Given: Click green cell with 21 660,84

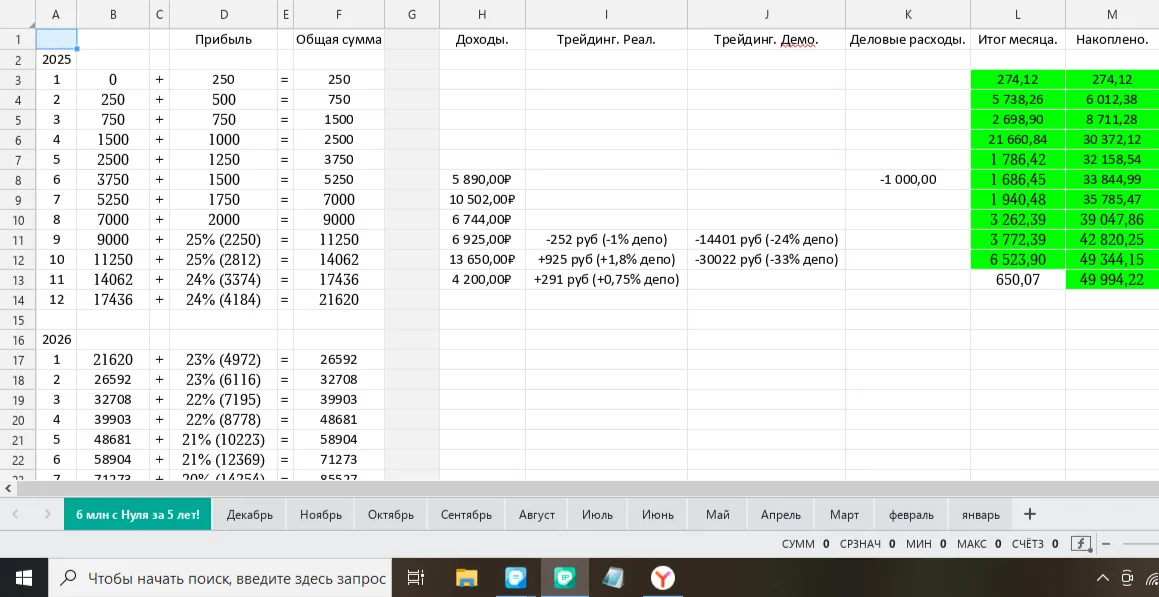Looking at the screenshot, I should (x=1018, y=140).
